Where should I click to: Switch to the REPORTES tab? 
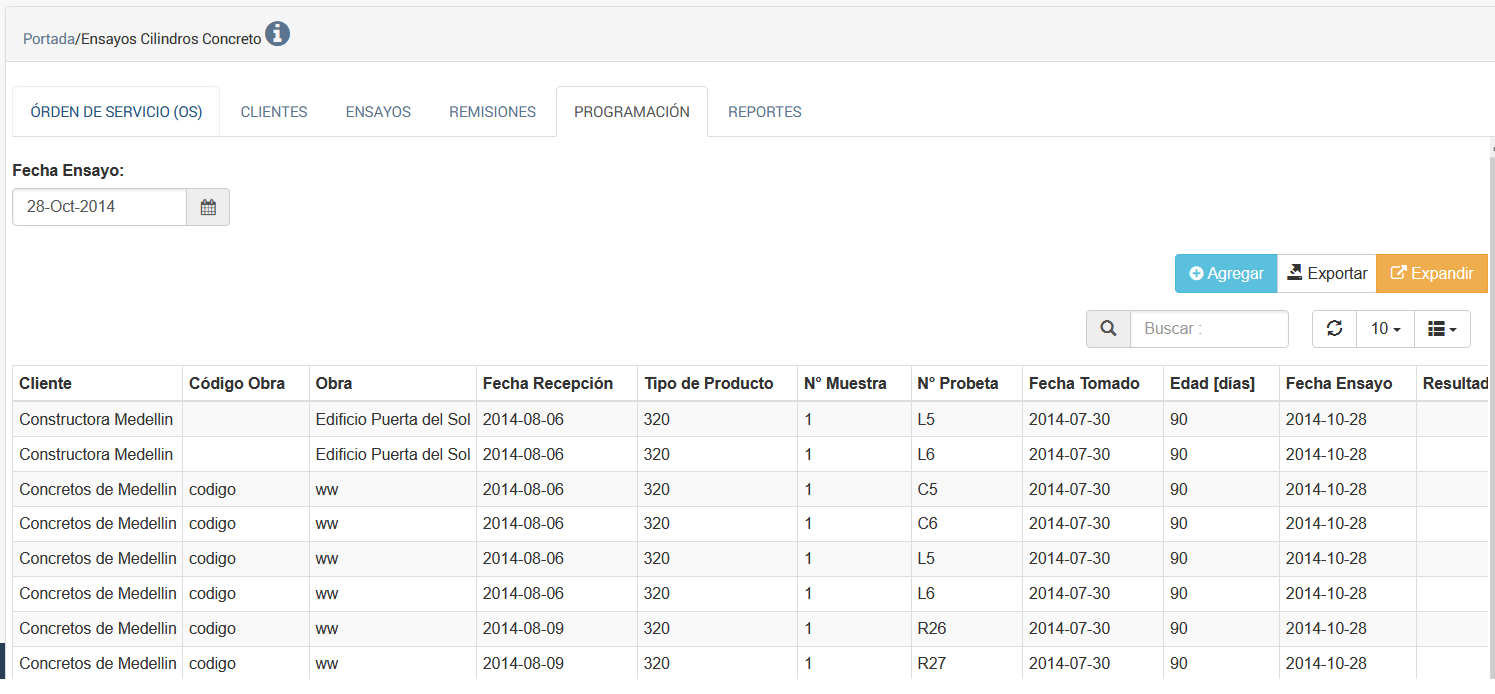click(764, 112)
